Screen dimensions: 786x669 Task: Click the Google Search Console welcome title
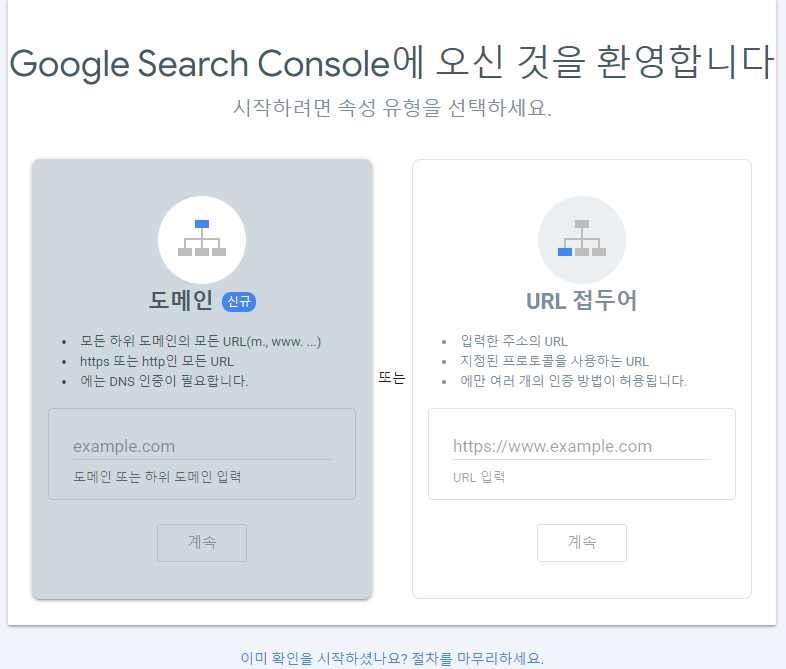coord(392,63)
